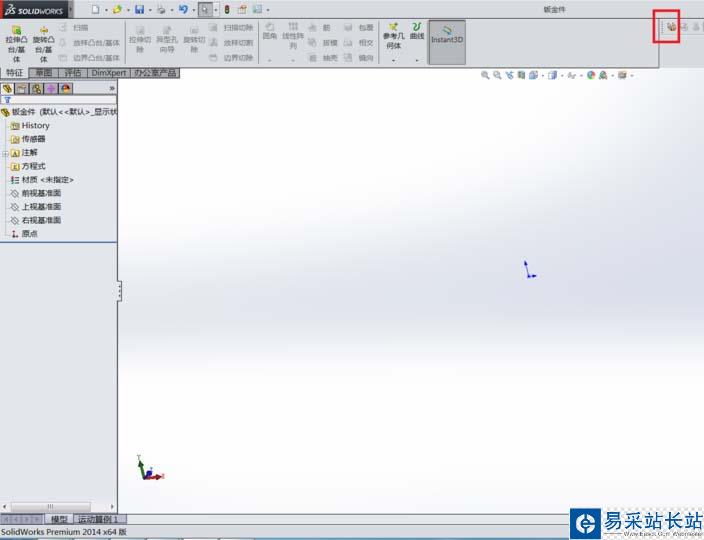Click the Section View icon

point(521,75)
